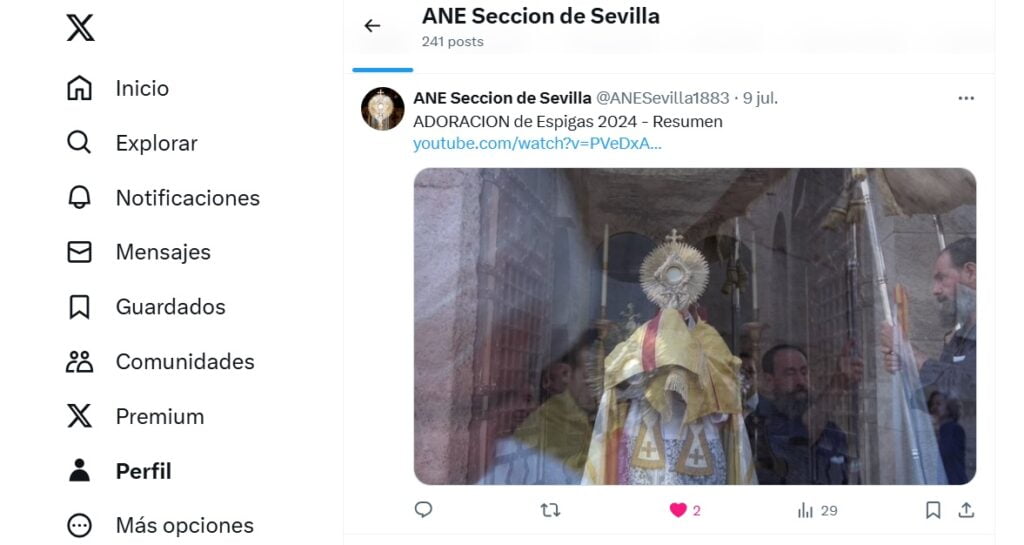Screen dimensions: 1024x545
Task: Open Explorar search page
Action: click(x=132, y=143)
